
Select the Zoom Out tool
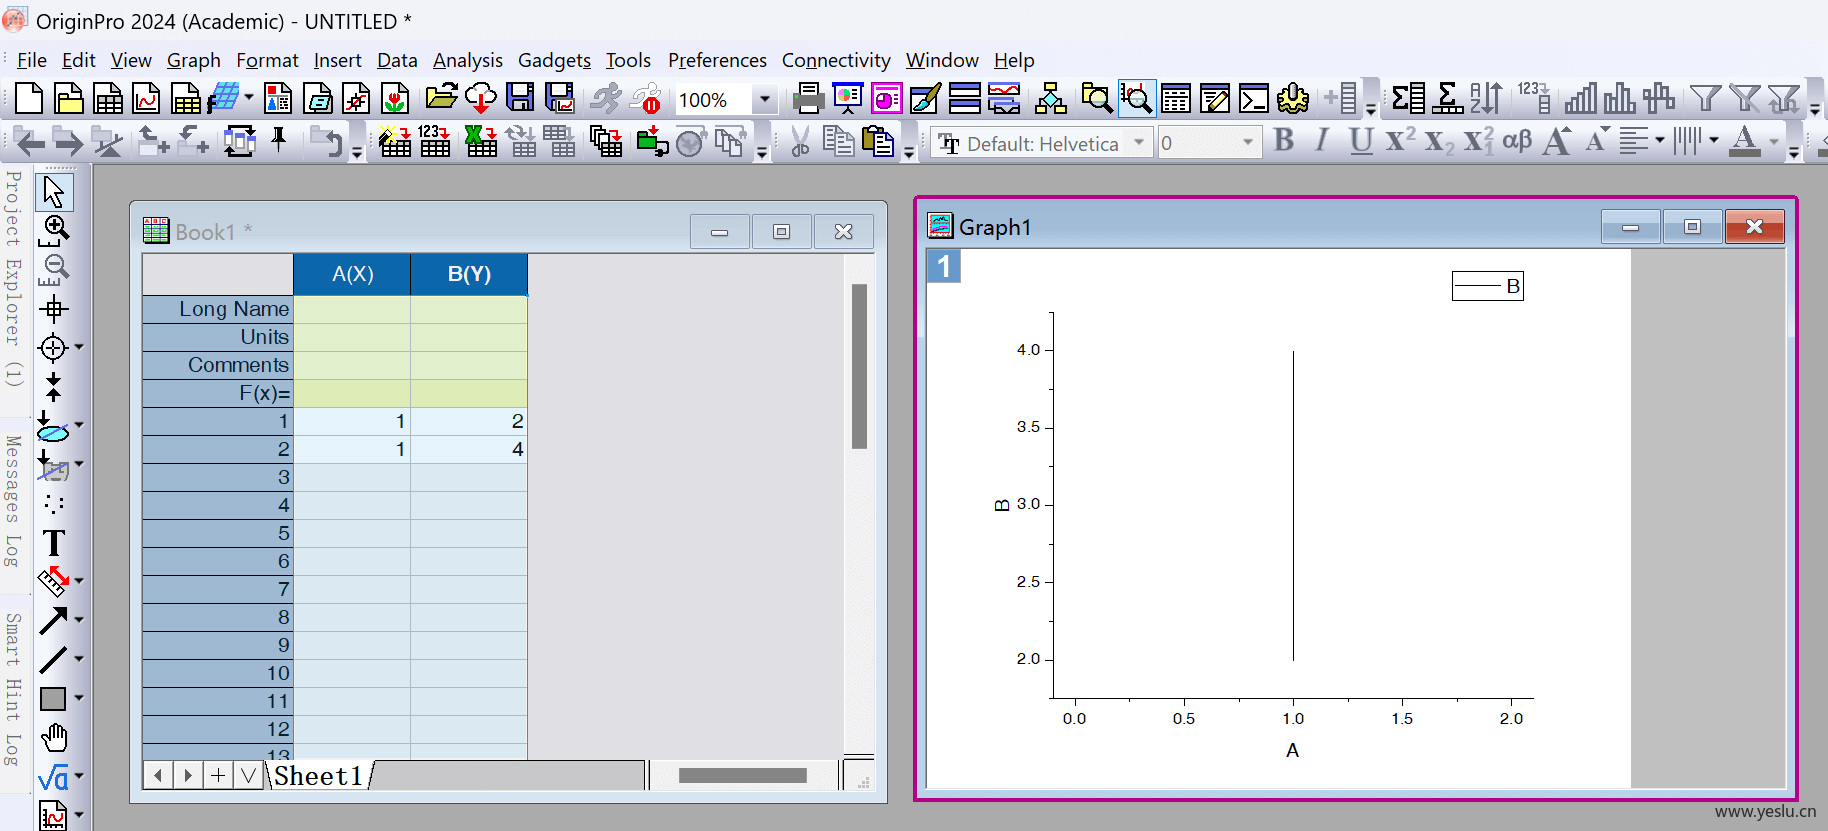pos(54,269)
